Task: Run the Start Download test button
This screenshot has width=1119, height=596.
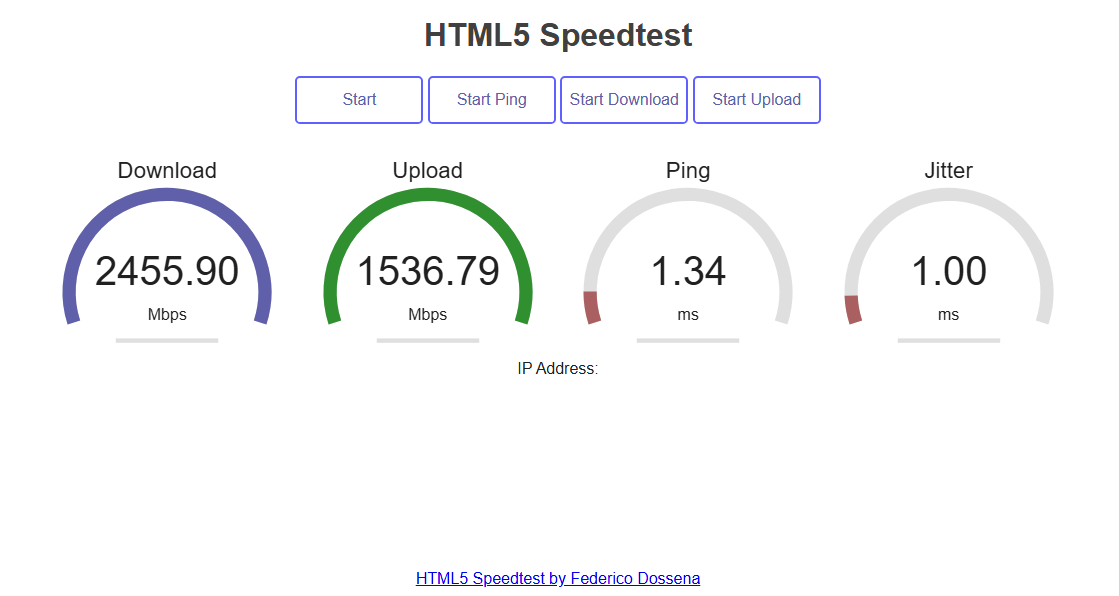Action: [624, 100]
